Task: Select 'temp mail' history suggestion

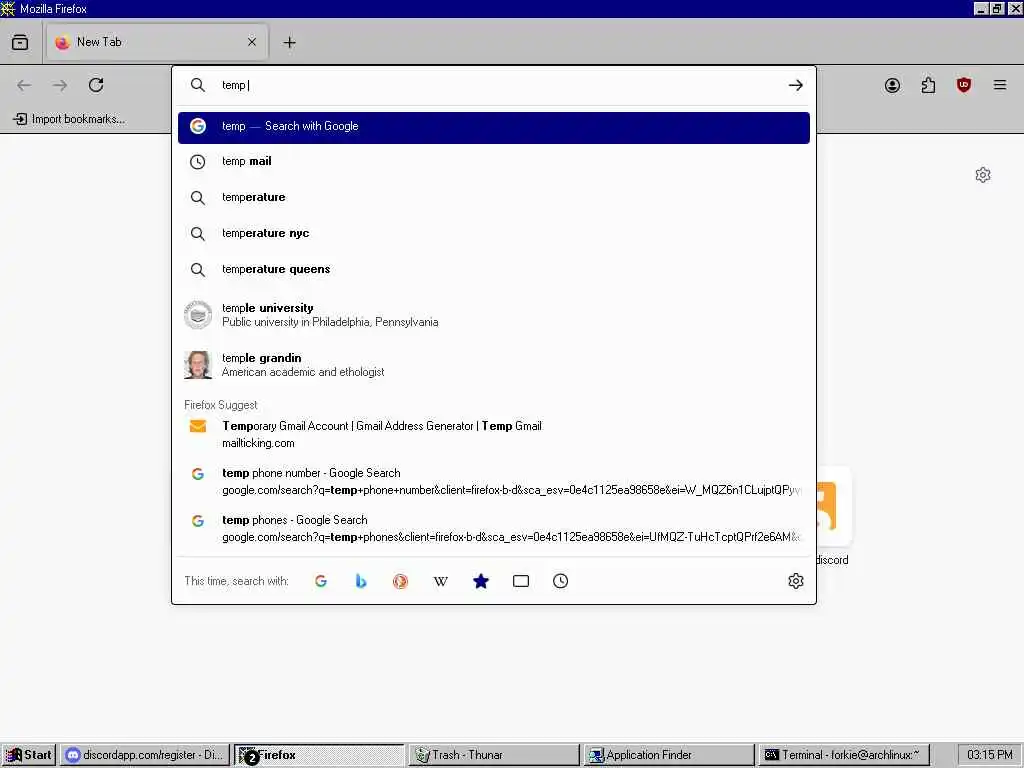Action: pos(494,161)
